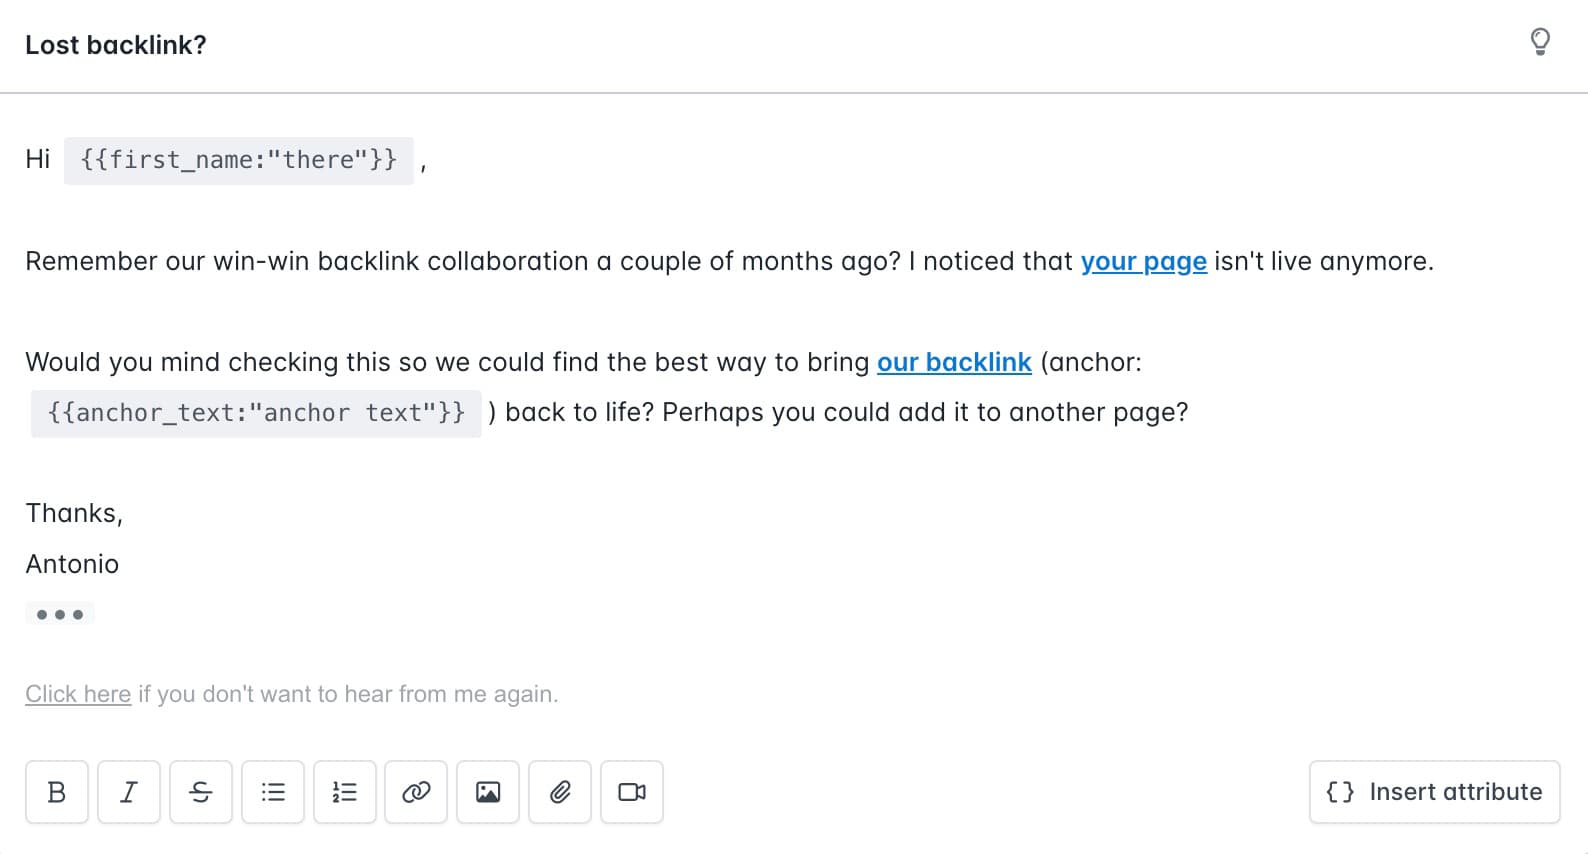Select the anchor_text attribute placeholder

[x=256, y=413]
